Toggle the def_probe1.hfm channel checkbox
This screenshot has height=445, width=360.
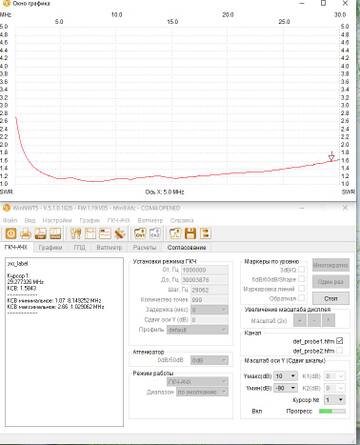tap(340, 341)
